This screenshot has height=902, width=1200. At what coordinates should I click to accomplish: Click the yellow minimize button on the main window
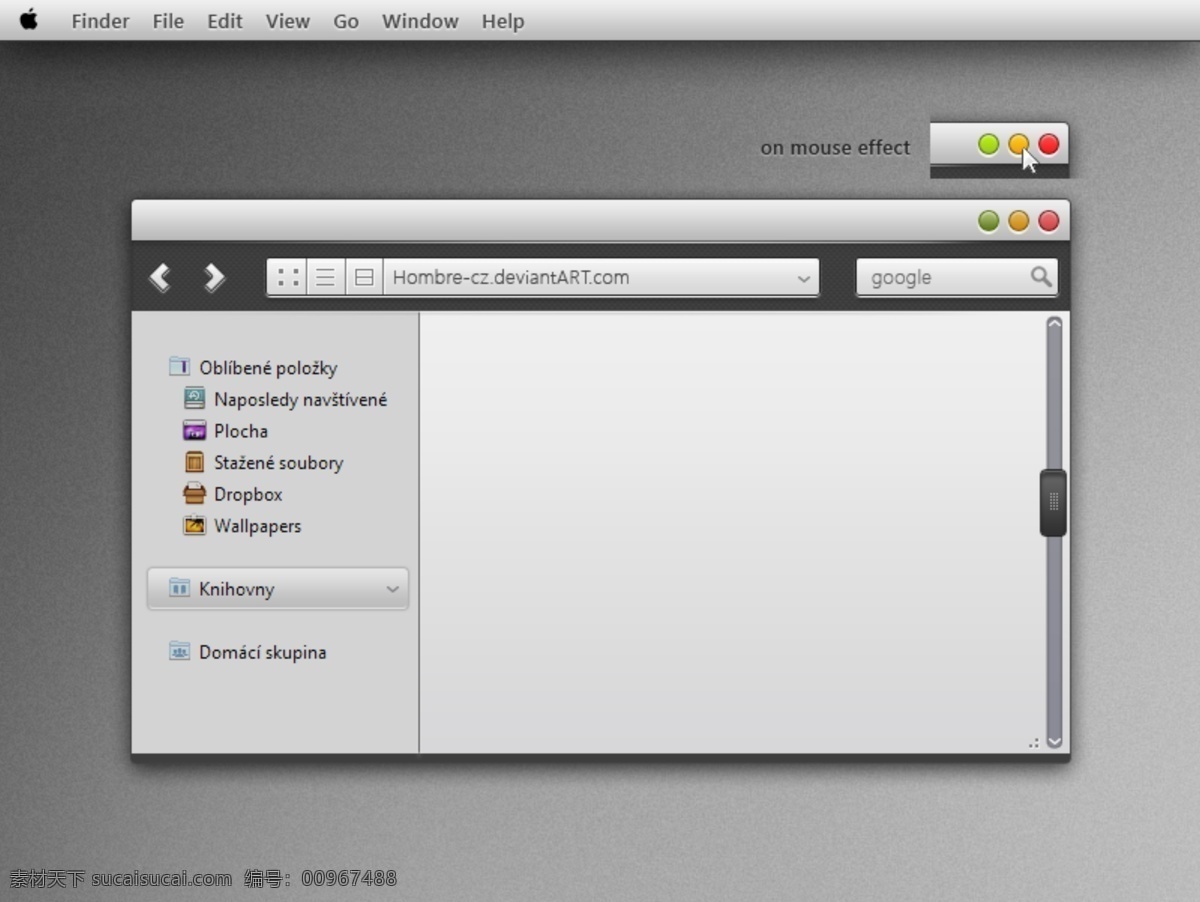pyautogui.click(x=1018, y=221)
